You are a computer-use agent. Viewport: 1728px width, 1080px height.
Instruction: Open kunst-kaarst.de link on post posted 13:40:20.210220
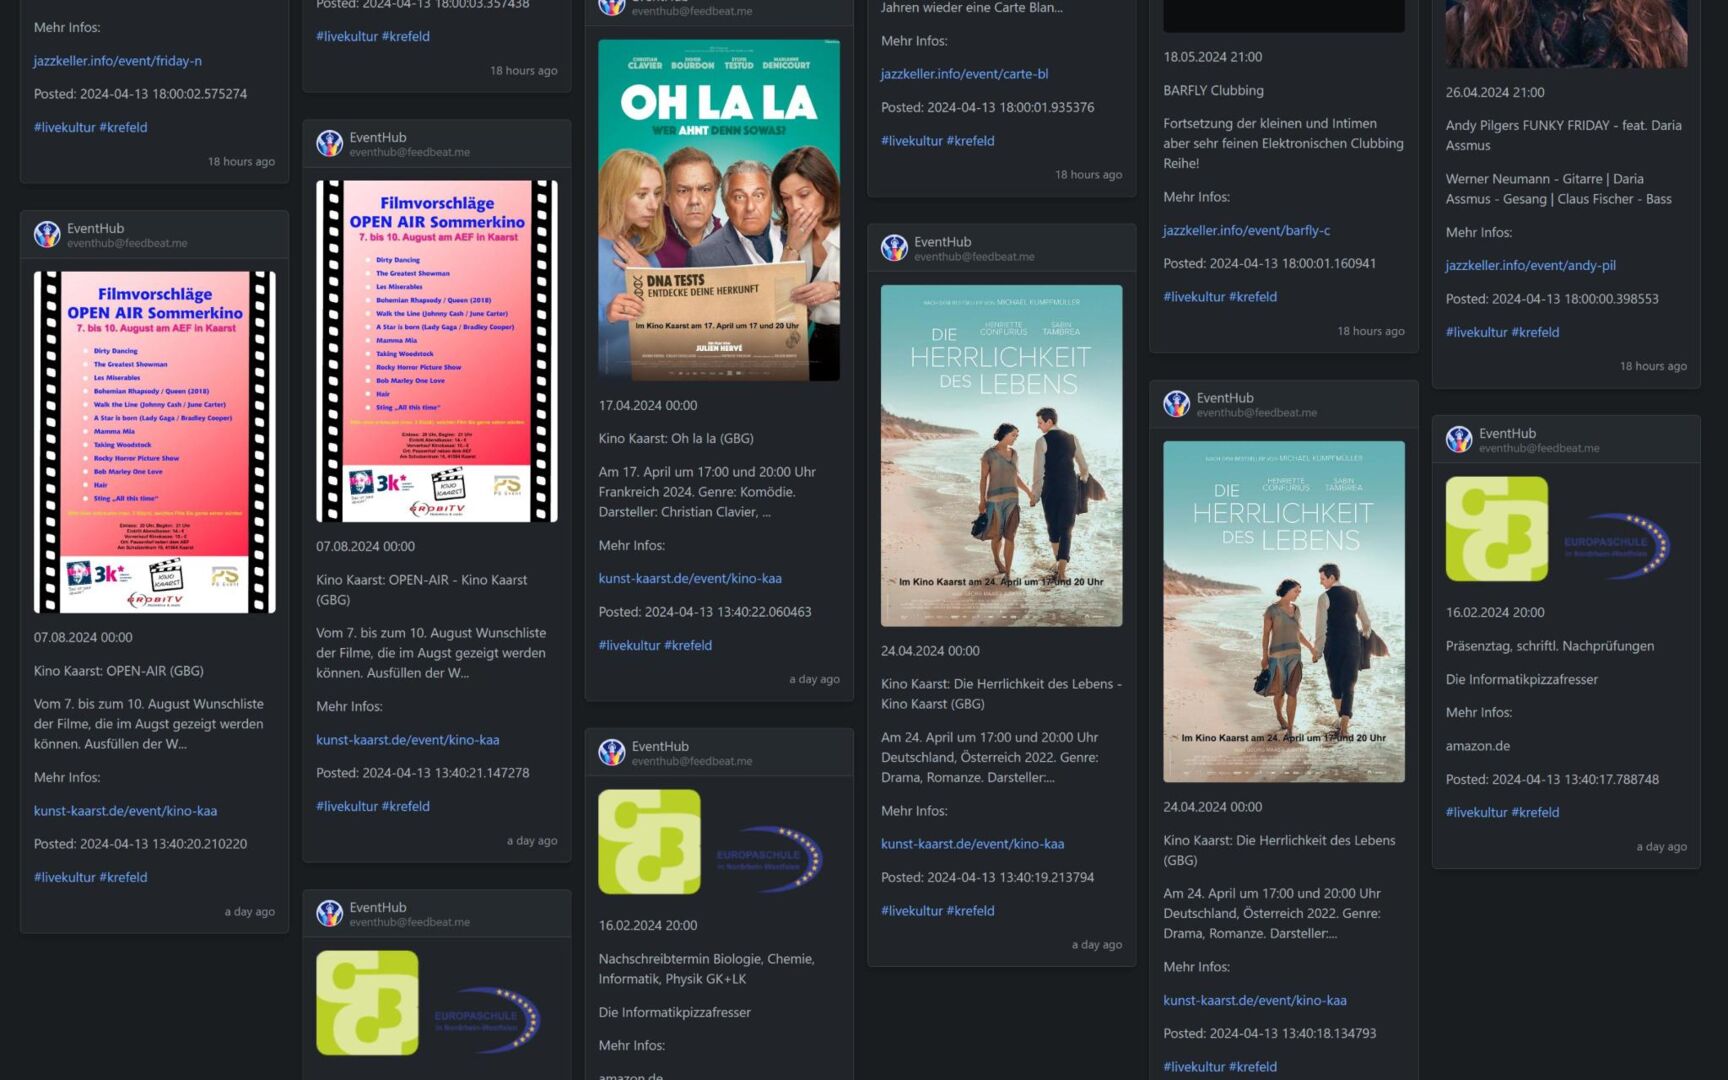[x=126, y=811]
